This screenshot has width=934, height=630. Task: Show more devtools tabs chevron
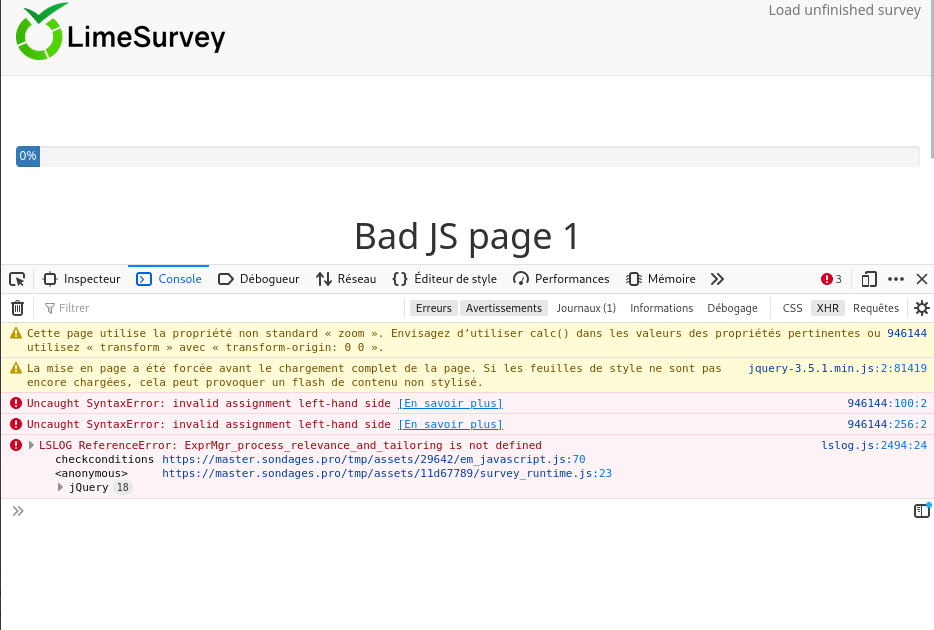click(x=717, y=279)
